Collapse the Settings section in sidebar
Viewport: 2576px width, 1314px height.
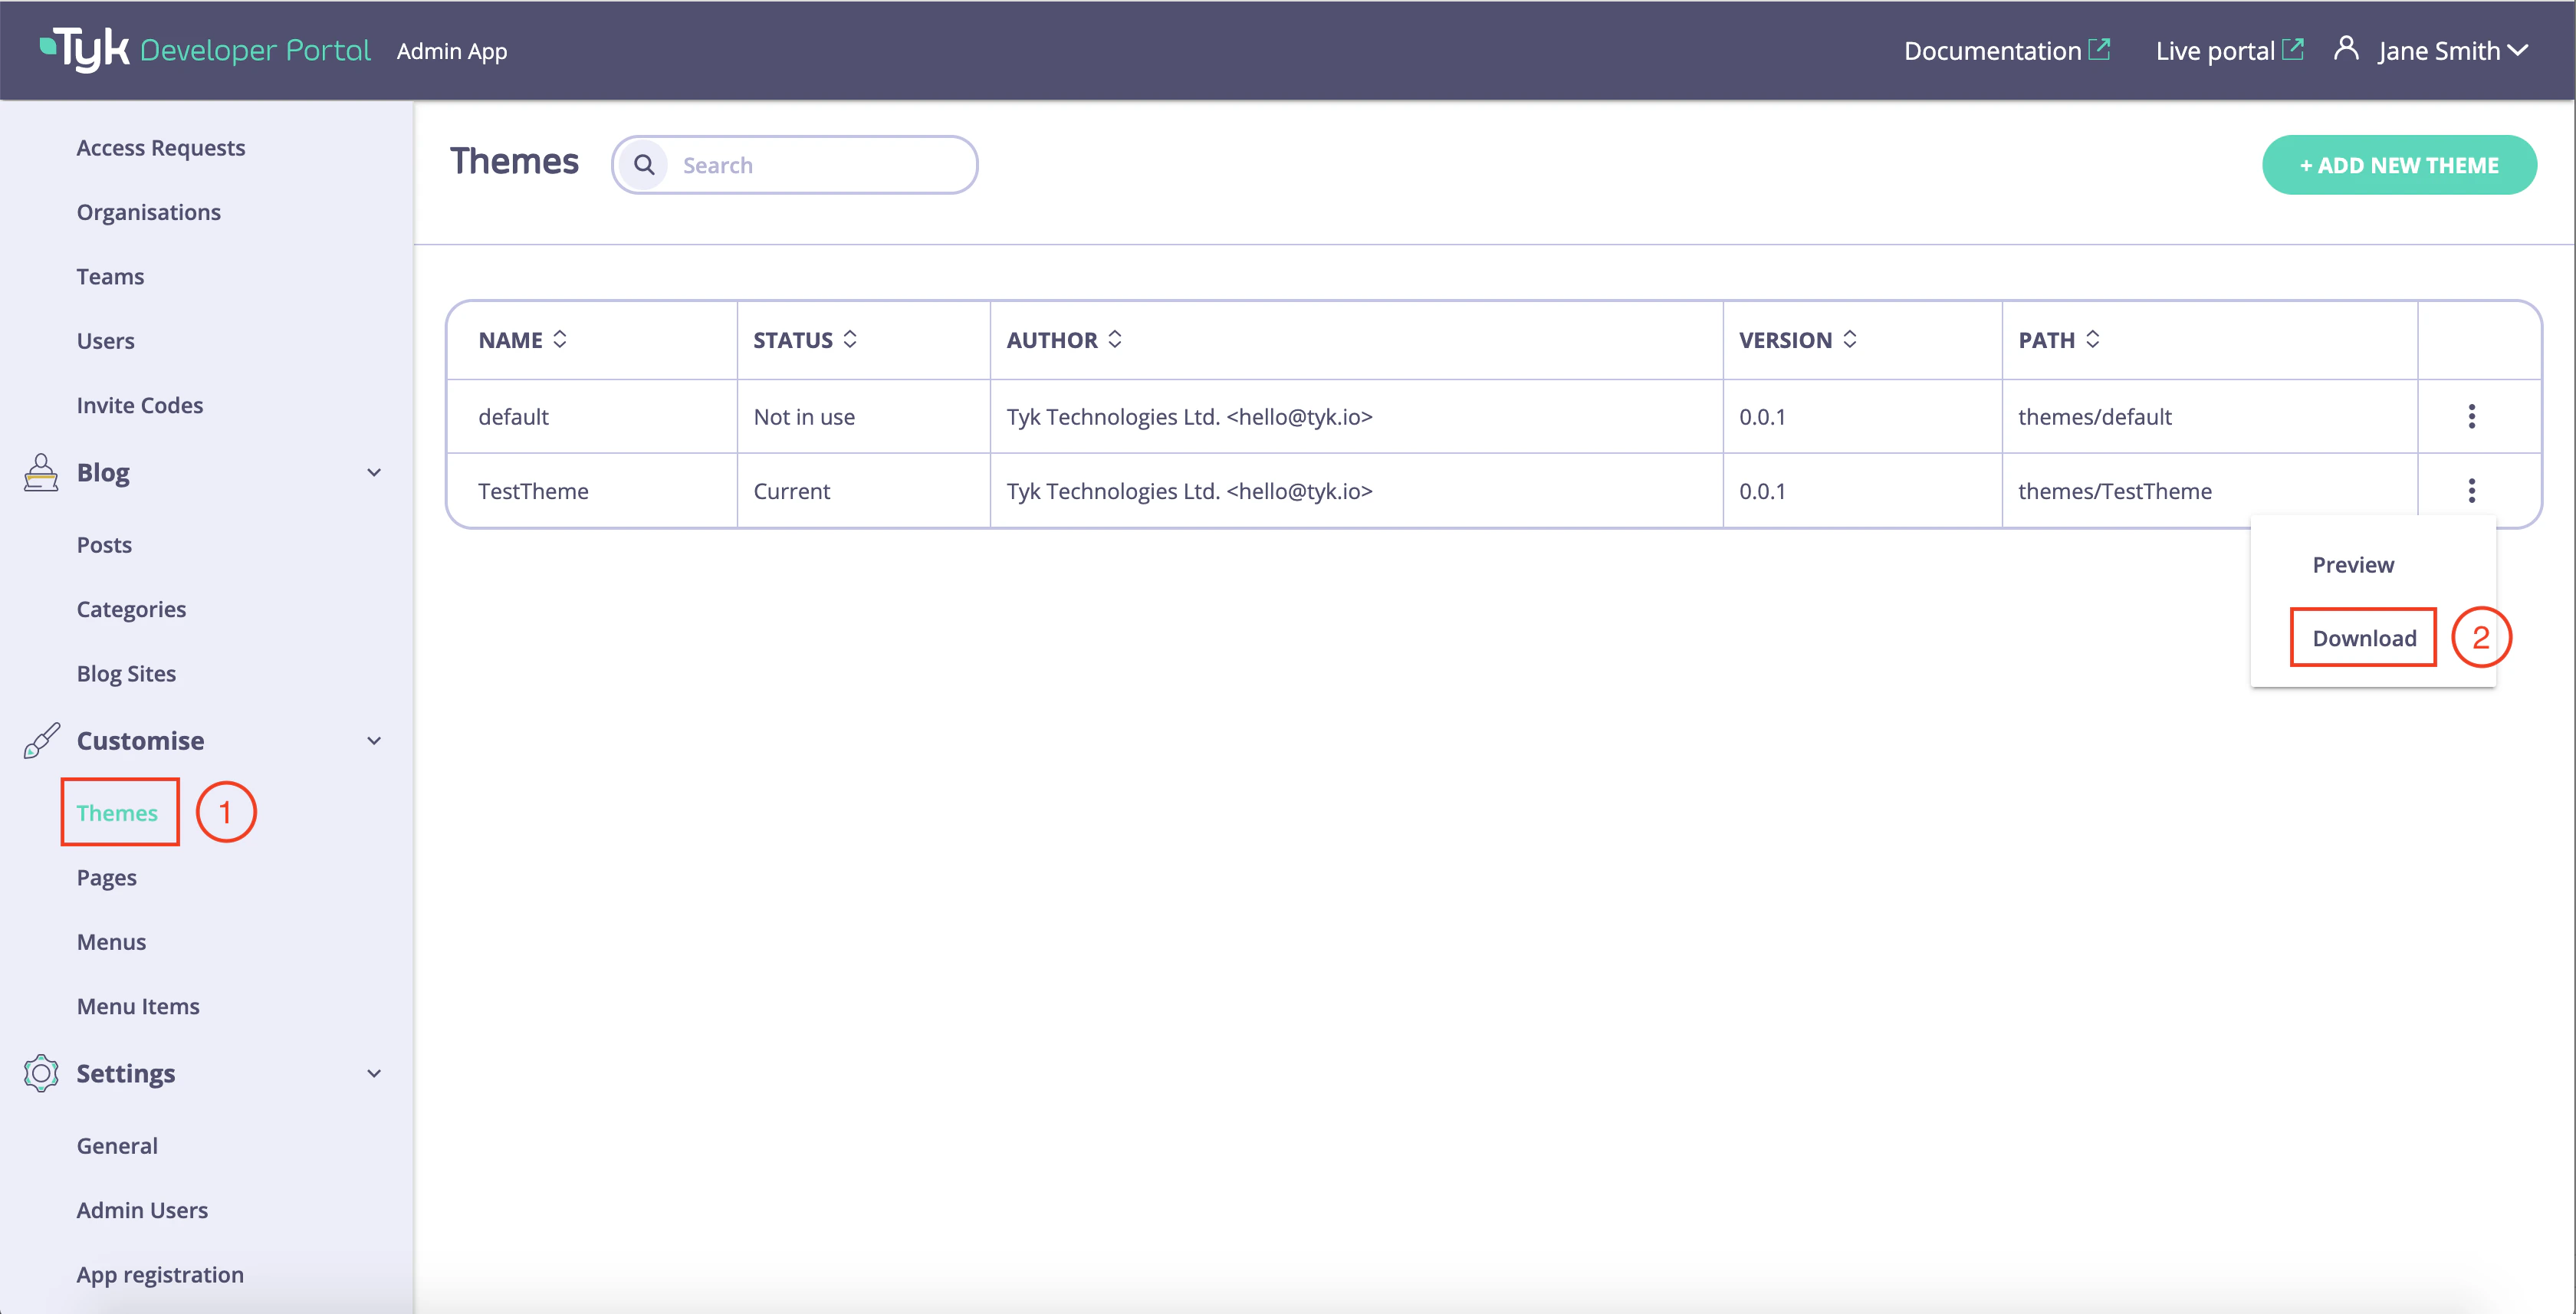click(374, 1073)
